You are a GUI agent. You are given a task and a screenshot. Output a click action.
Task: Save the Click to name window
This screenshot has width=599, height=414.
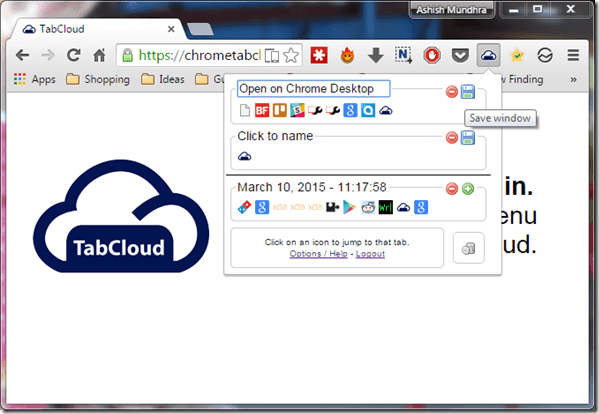(468, 137)
